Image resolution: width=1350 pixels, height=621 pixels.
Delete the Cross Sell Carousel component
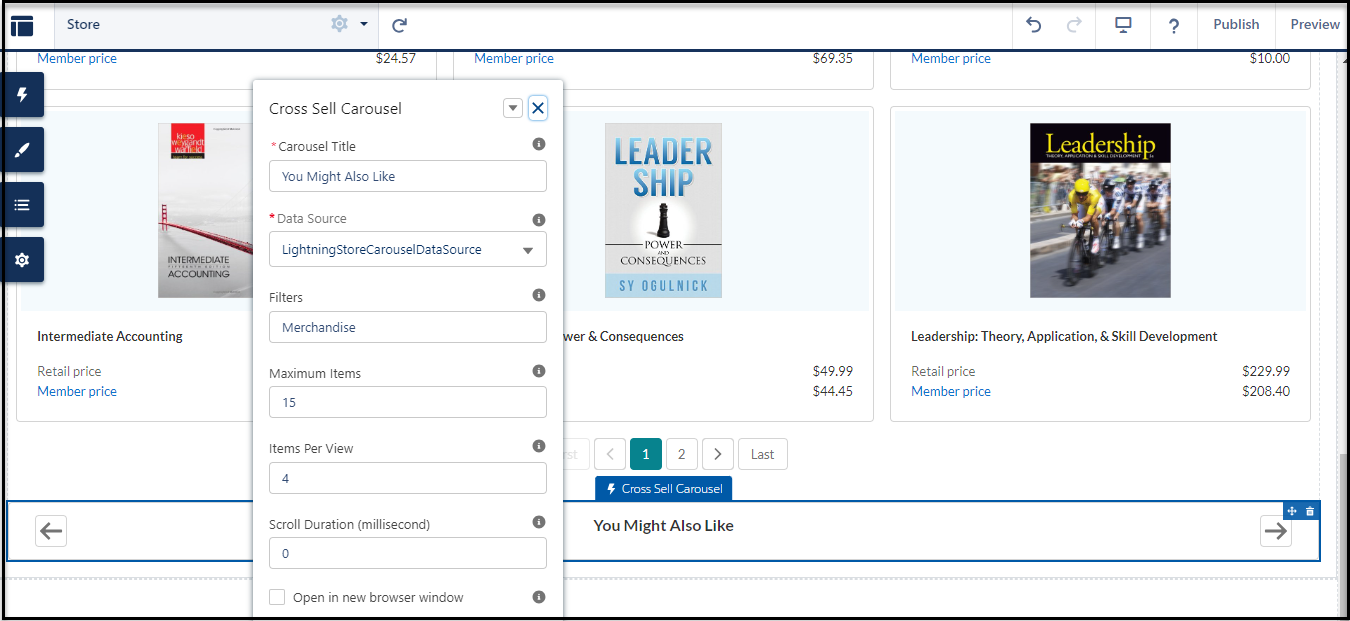[x=1310, y=511]
